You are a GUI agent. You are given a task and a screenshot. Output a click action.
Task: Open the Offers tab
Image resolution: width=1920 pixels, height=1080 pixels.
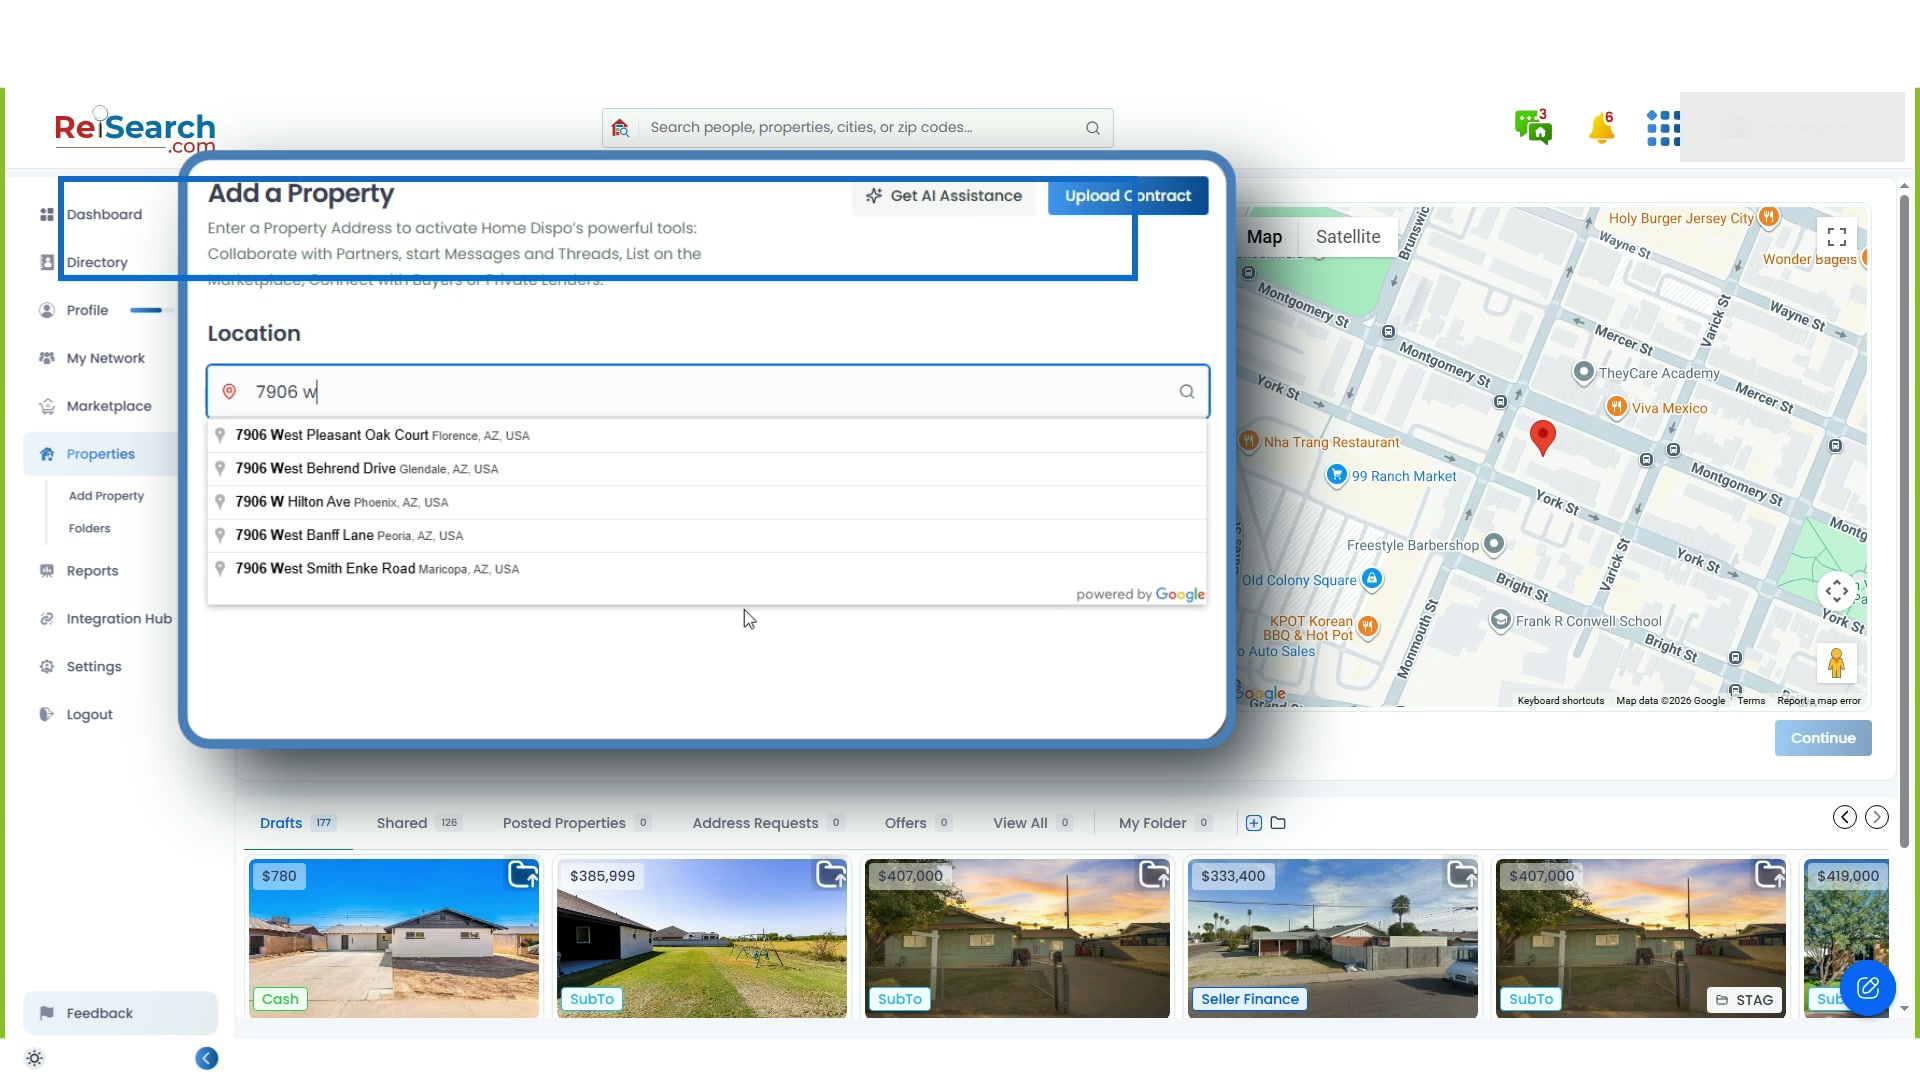(918, 823)
